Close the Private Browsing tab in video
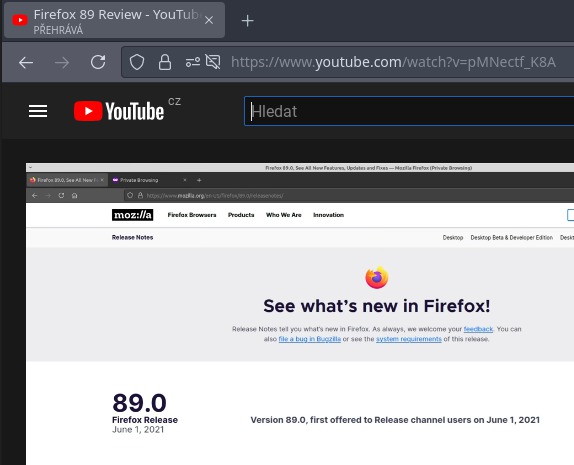Viewport: 574px width, 465px height. [185, 180]
